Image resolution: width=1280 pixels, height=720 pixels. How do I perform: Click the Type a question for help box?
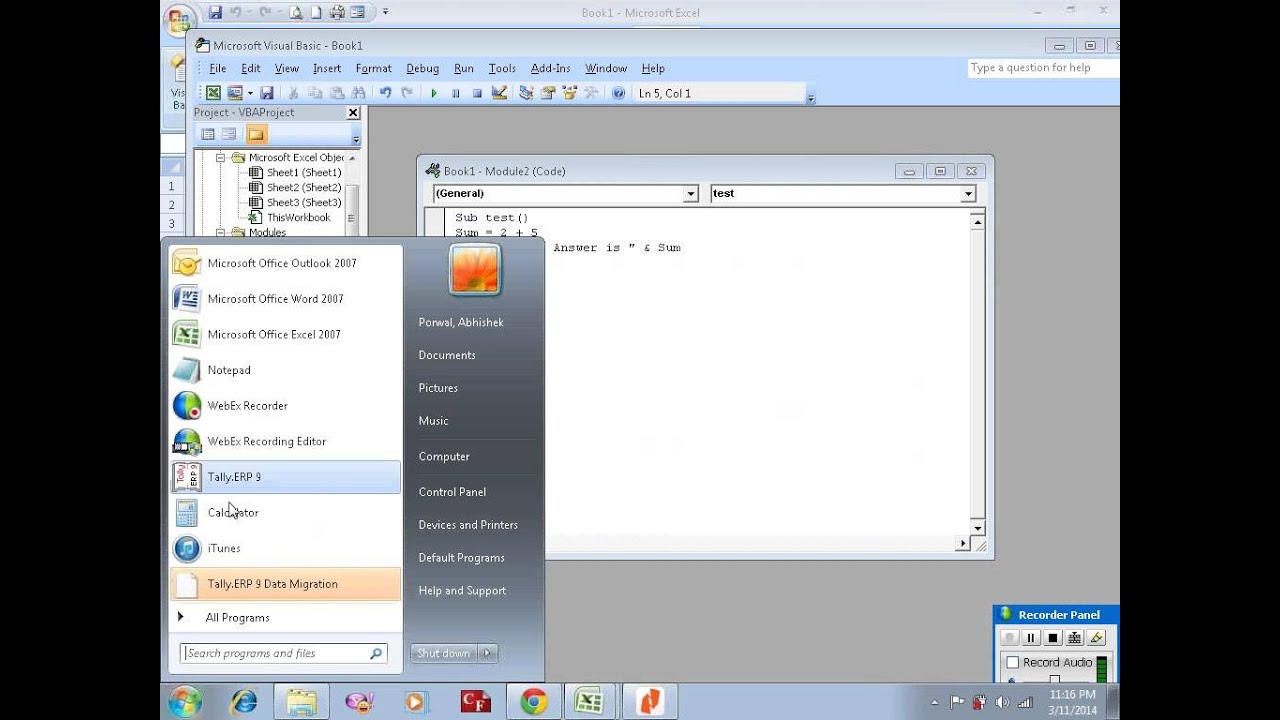coord(1041,68)
